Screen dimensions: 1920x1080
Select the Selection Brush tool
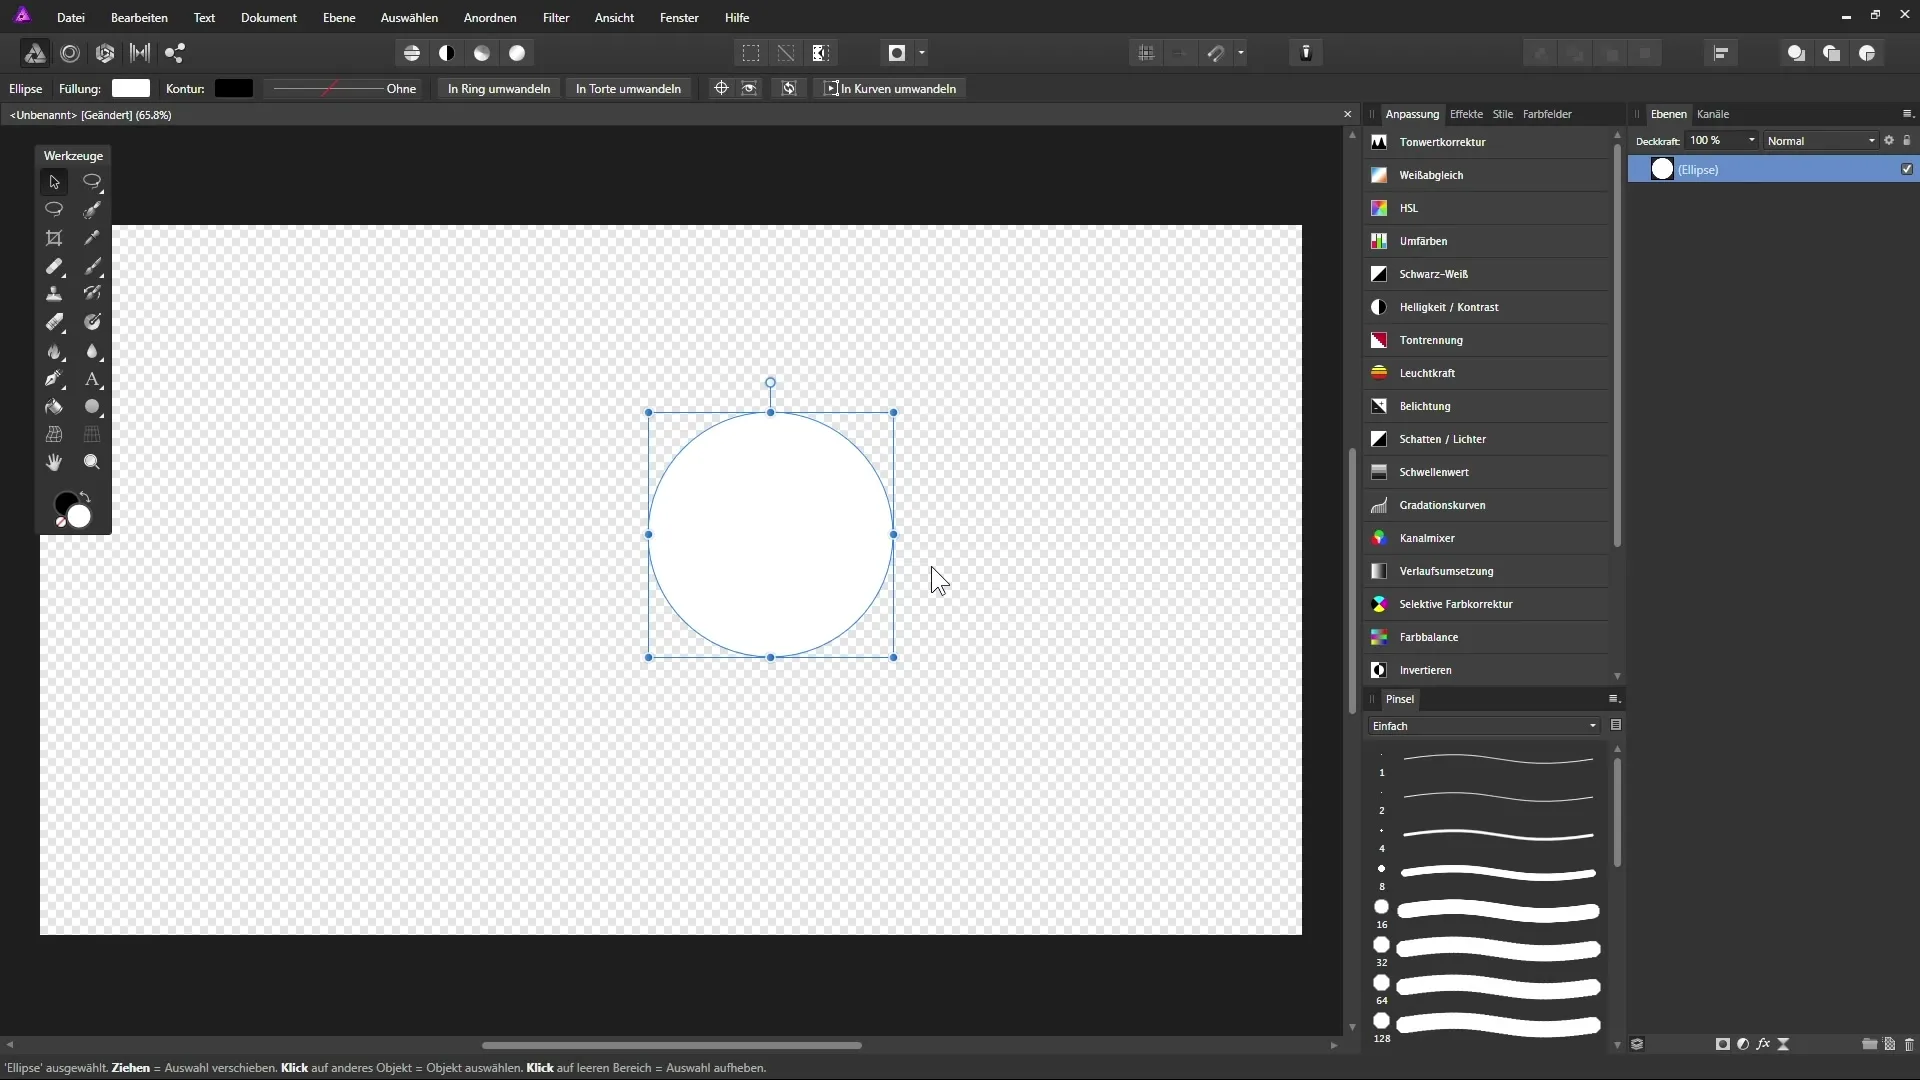point(92,210)
